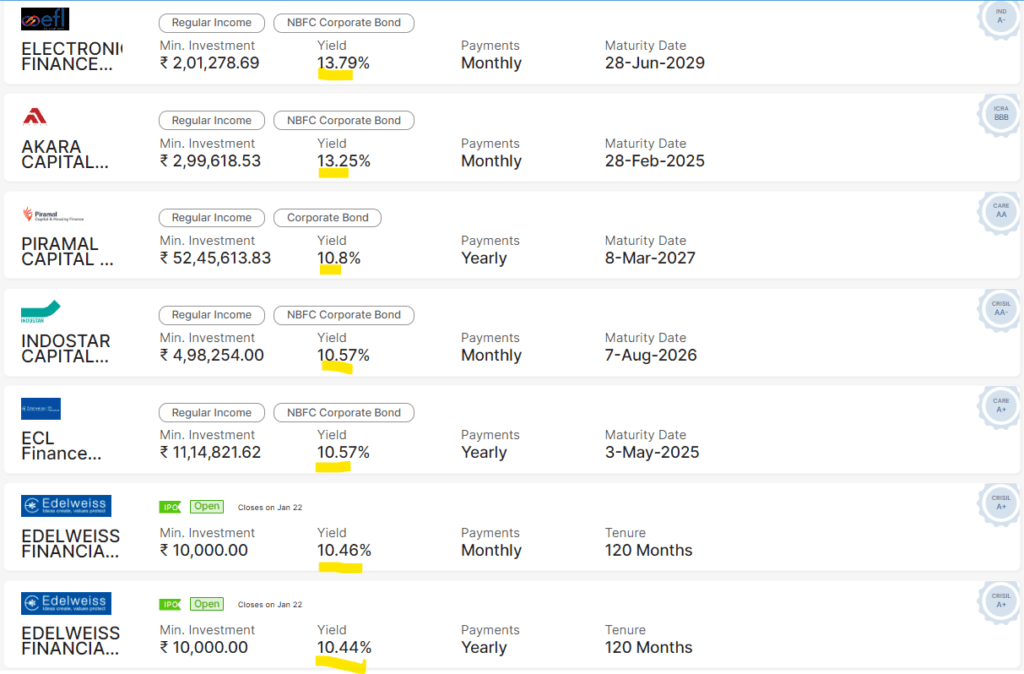Click NBFC Corporate Bond tag on Akara Capital
The image size is (1024, 674).
click(344, 120)
